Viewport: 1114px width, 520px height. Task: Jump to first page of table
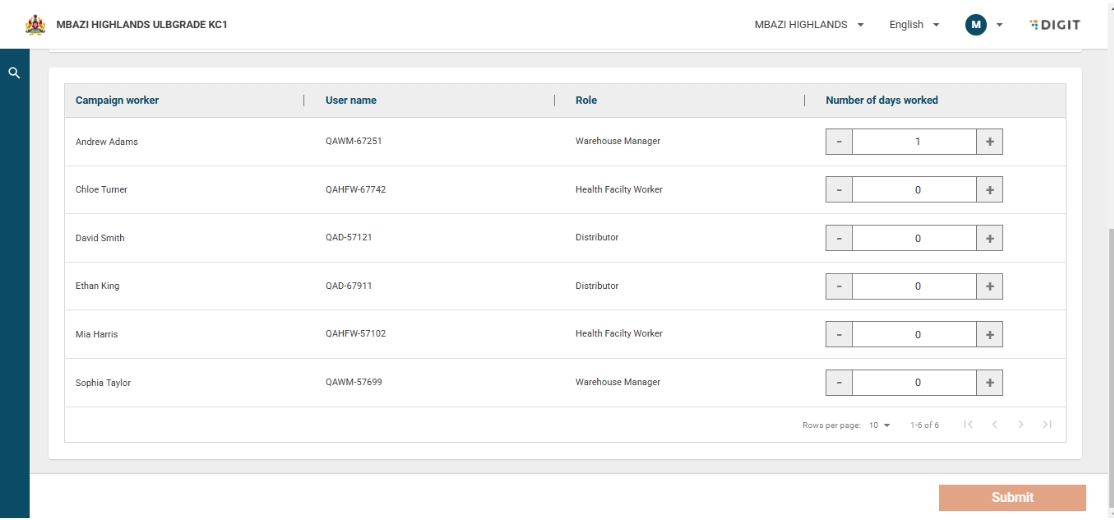(x=968, y=425)
